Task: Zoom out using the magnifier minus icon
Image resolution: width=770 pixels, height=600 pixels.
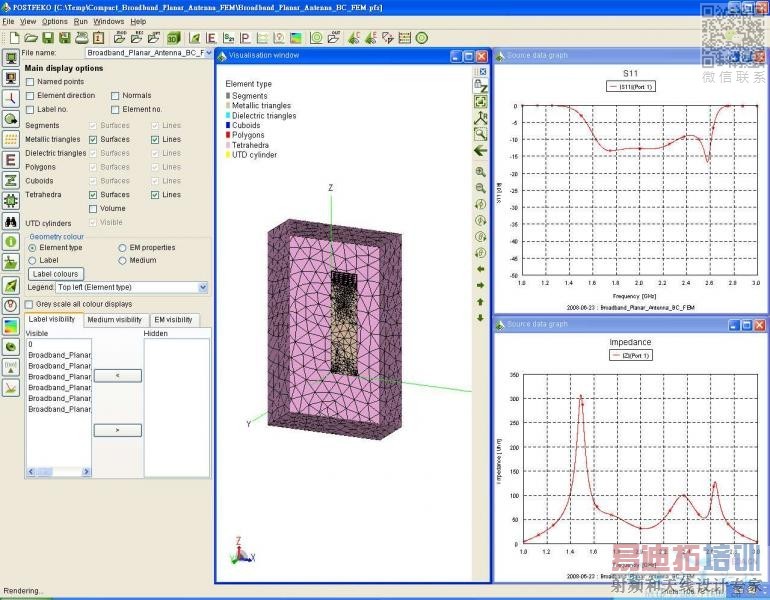Action: tap(480, 188)
